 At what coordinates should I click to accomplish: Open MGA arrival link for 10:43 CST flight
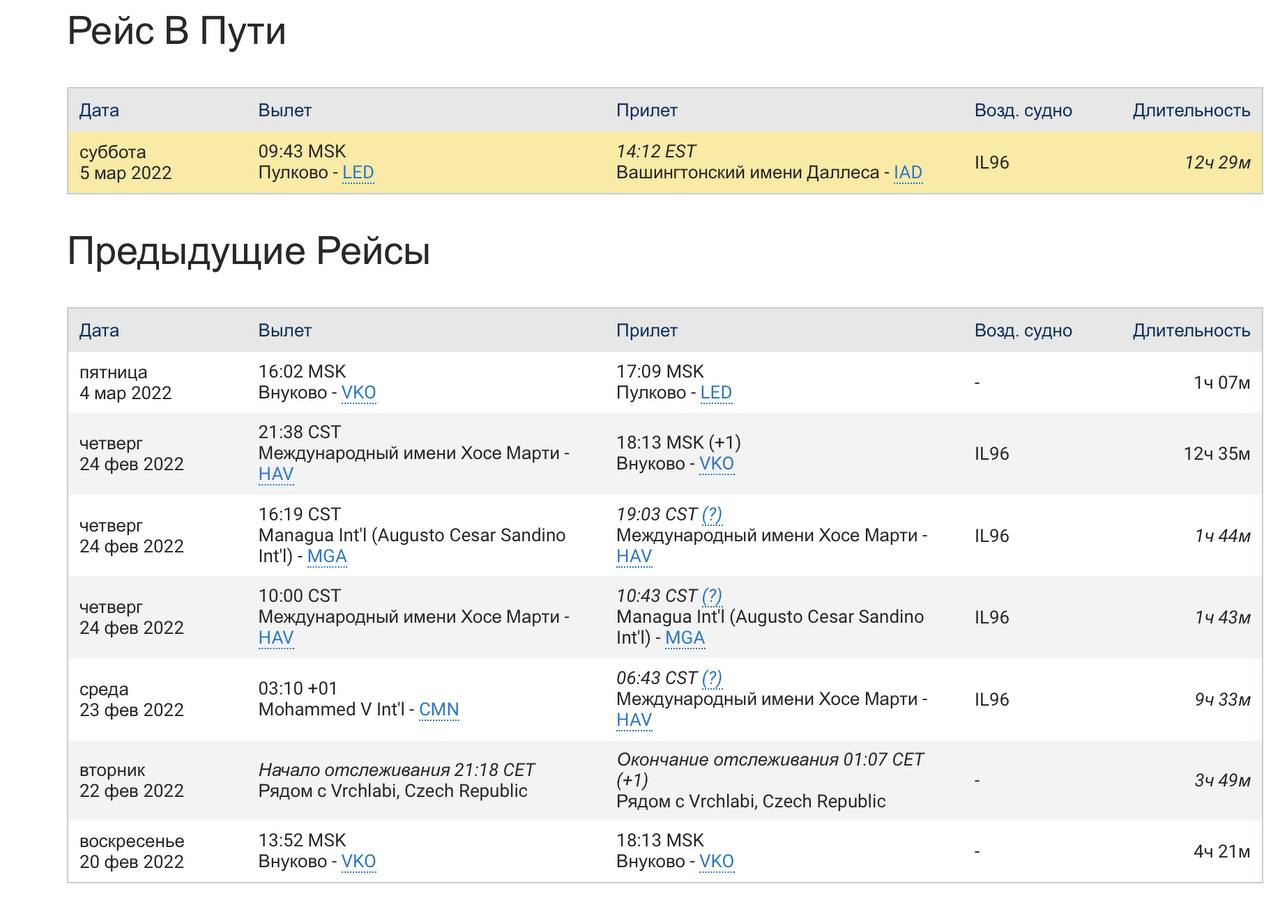point(684,638)
